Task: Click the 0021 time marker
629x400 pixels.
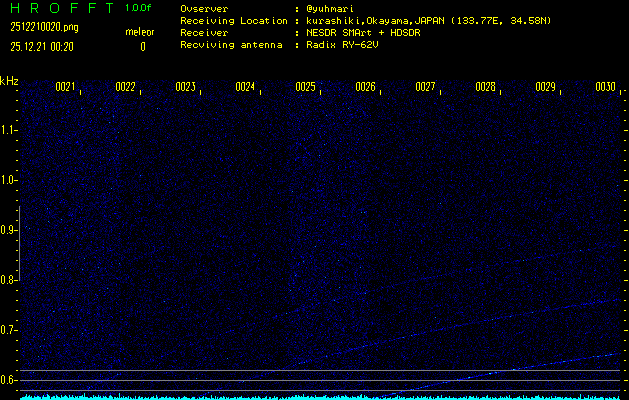Action: coord(65,87)
